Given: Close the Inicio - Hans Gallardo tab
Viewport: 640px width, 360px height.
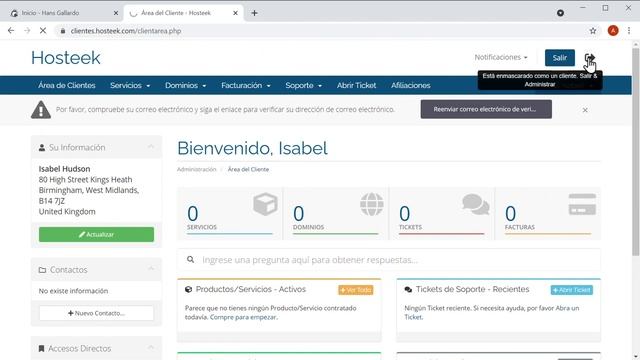Looking at the screenshot, I should [116, 13].
